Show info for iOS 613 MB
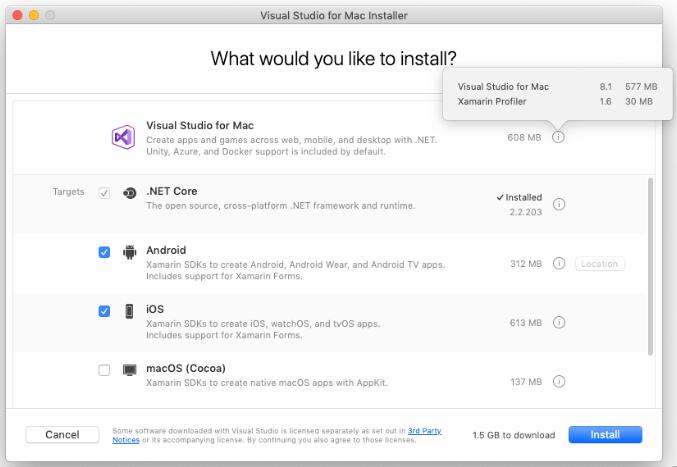The image size is (677, 467). click(x=559, y=322)
